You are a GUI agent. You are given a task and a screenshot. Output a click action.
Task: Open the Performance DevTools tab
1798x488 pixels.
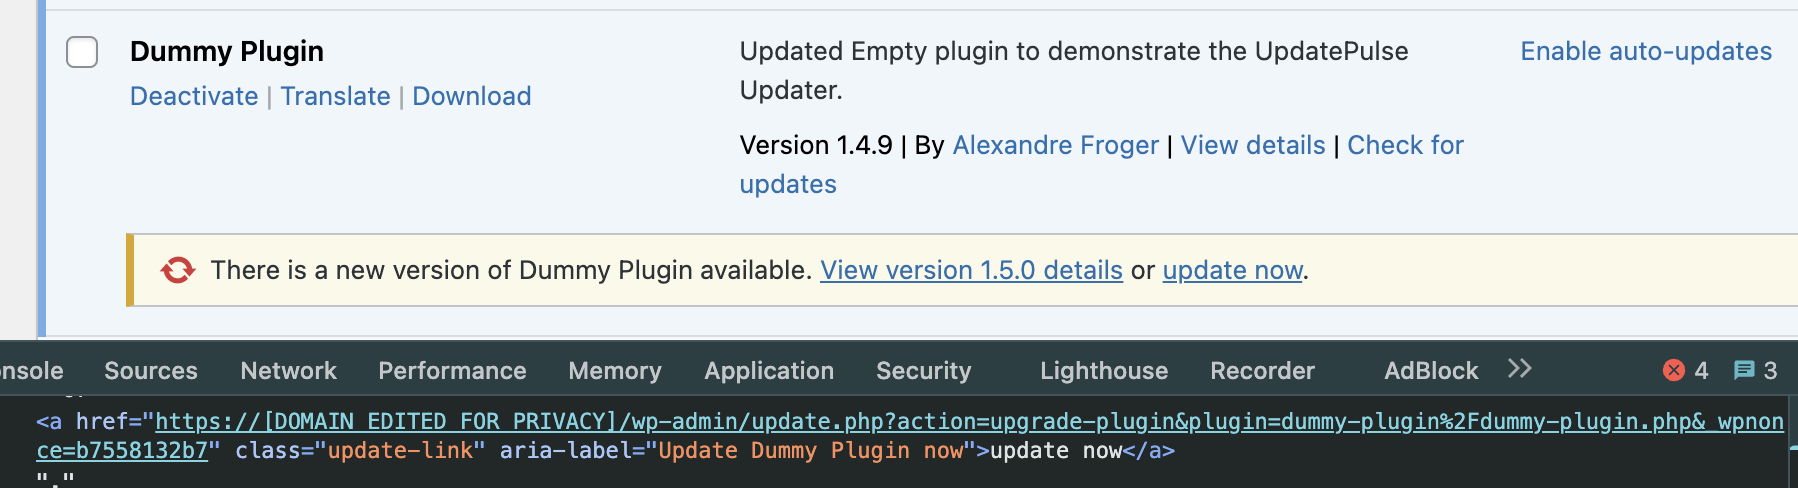[x=452, y=371]
